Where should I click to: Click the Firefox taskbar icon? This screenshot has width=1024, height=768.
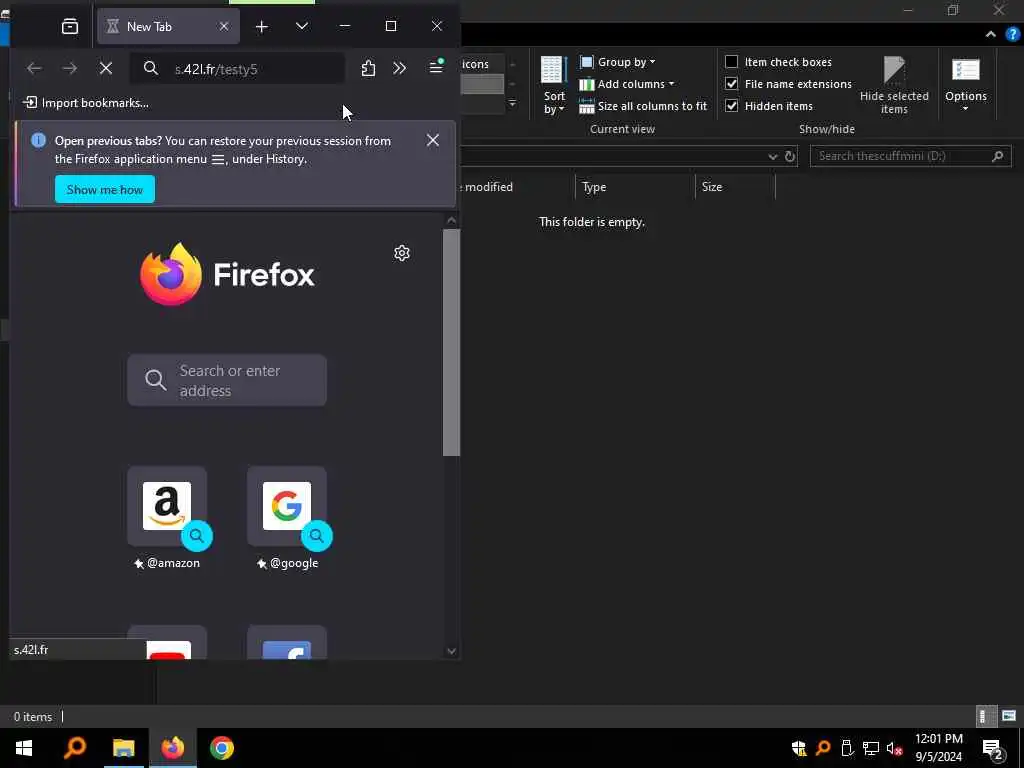coord(173,748)
